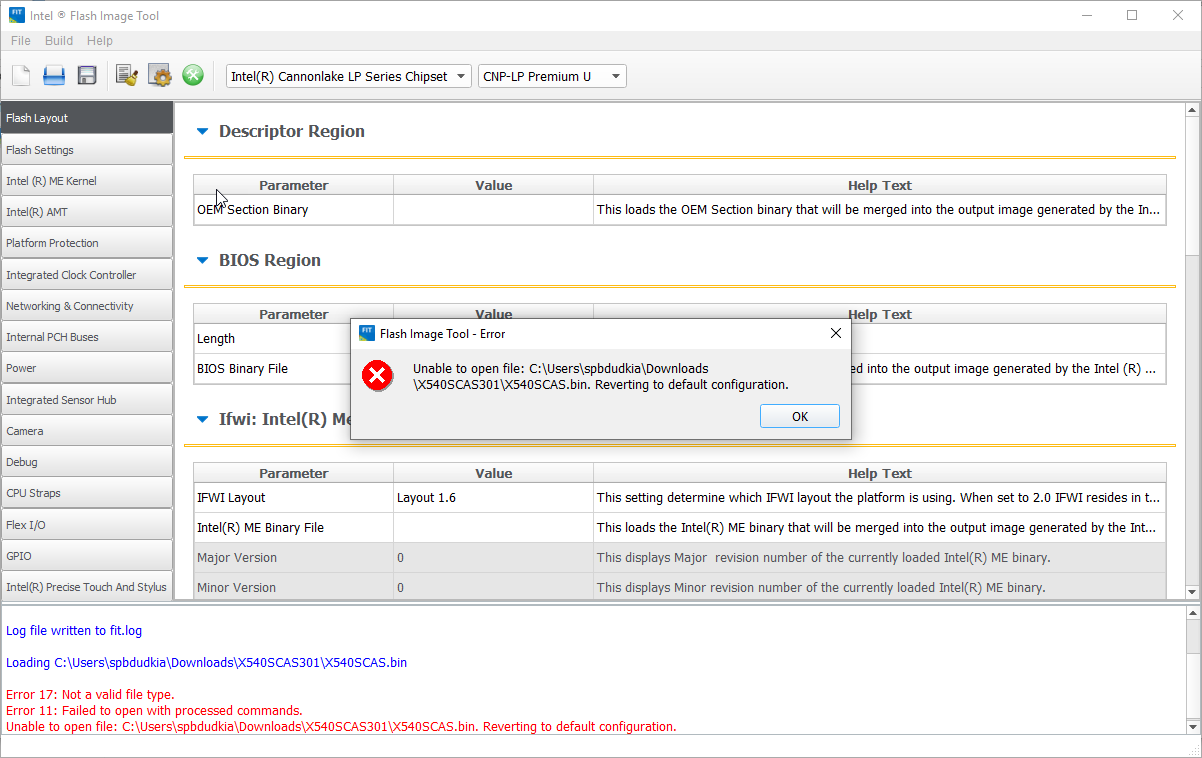Select the GPIO tab
The height and width of the screenshot is (758, 1202).
[87, 556]
